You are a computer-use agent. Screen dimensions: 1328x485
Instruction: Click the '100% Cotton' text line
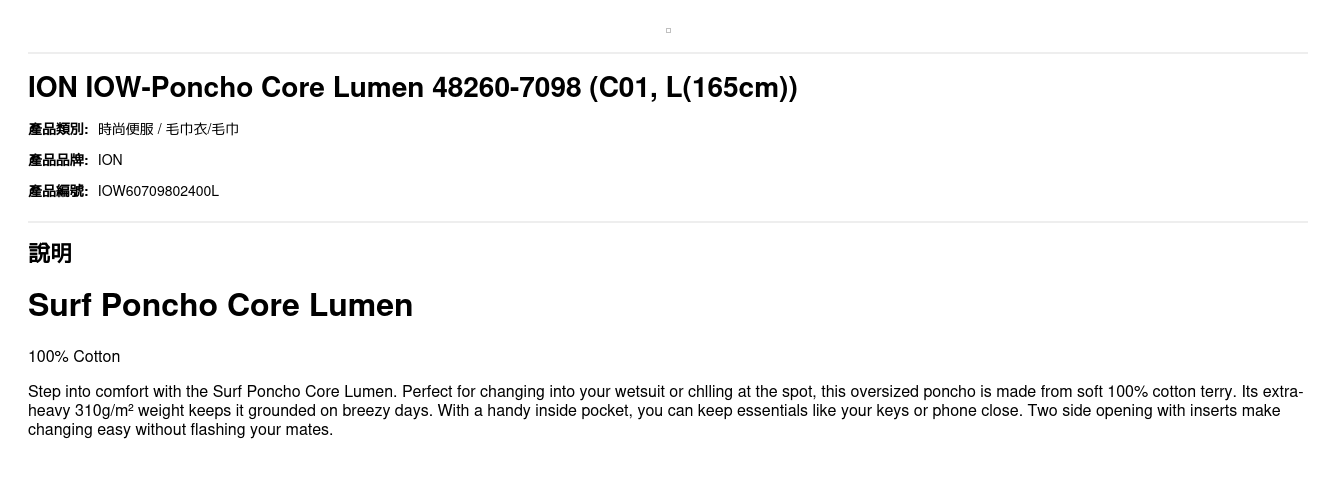[74, 357]
